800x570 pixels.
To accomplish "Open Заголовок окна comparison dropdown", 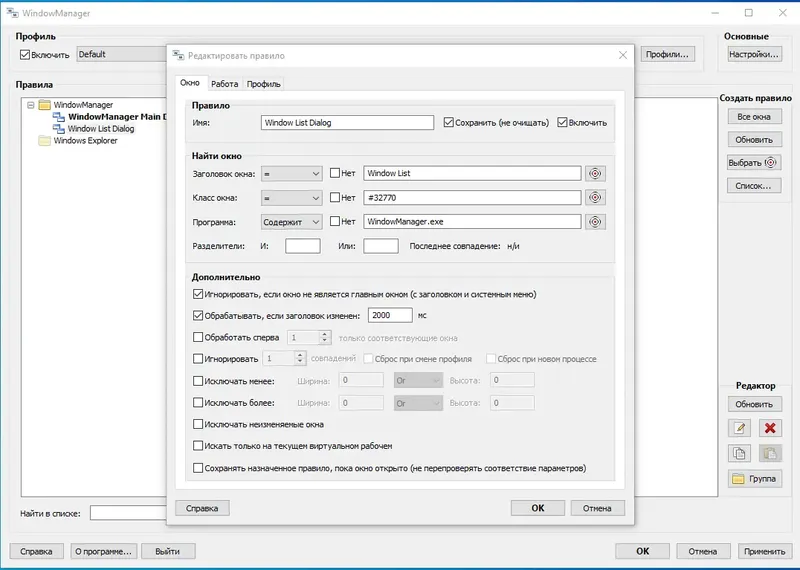I will point(291,174).
